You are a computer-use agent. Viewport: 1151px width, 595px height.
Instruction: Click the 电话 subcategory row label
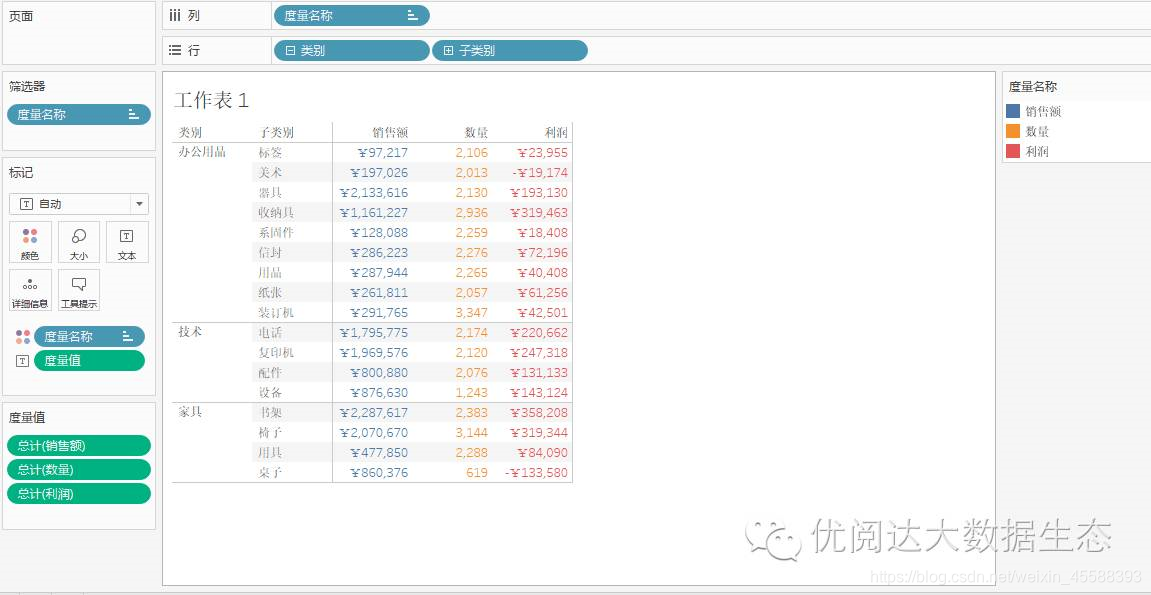(x=270, y=332)
